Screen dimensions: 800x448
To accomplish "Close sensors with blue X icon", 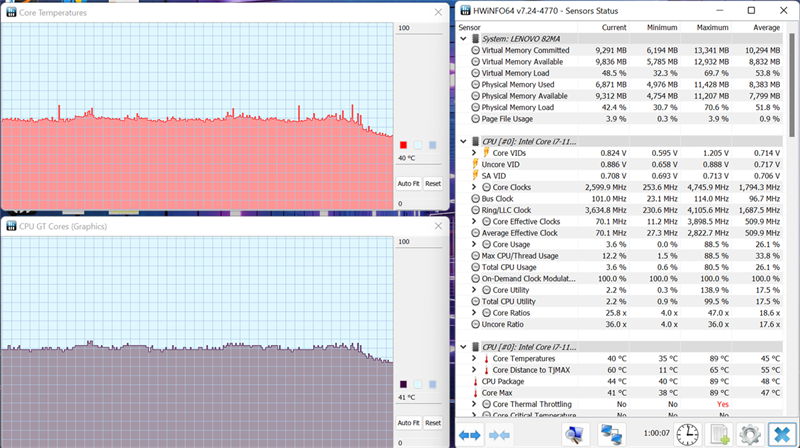I will pos(782,435).
